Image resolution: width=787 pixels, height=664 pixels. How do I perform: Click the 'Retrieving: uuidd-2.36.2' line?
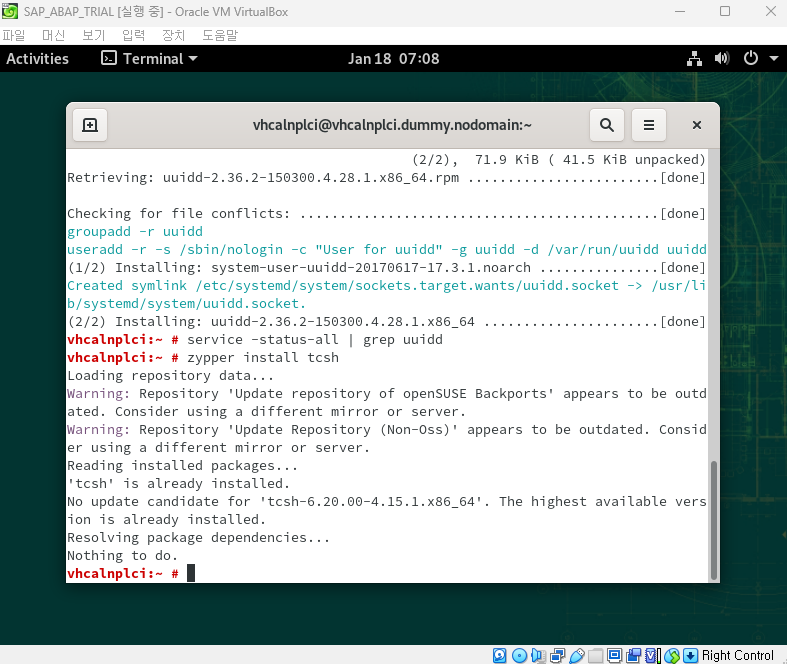(x=386, y=177)
